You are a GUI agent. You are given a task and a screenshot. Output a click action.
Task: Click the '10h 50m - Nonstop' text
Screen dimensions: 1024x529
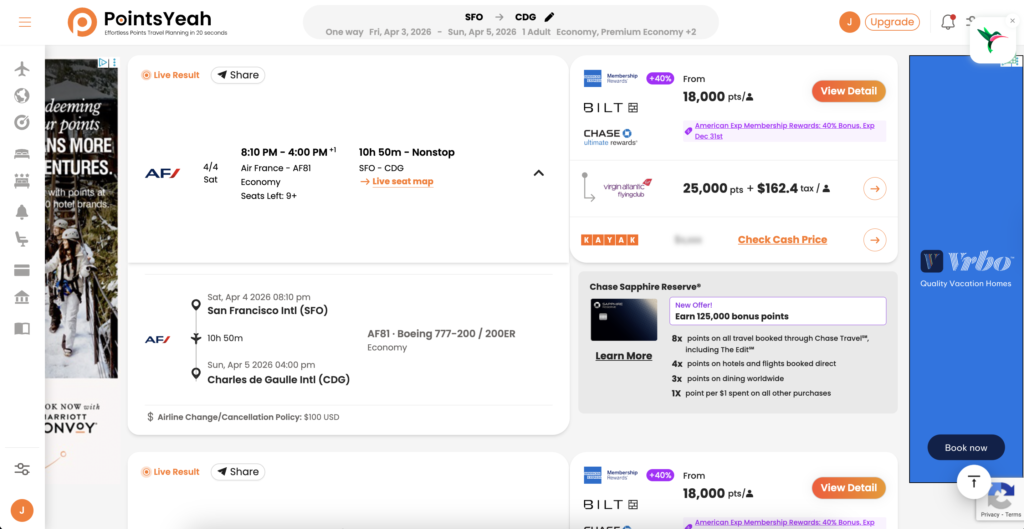click(406, 152)
